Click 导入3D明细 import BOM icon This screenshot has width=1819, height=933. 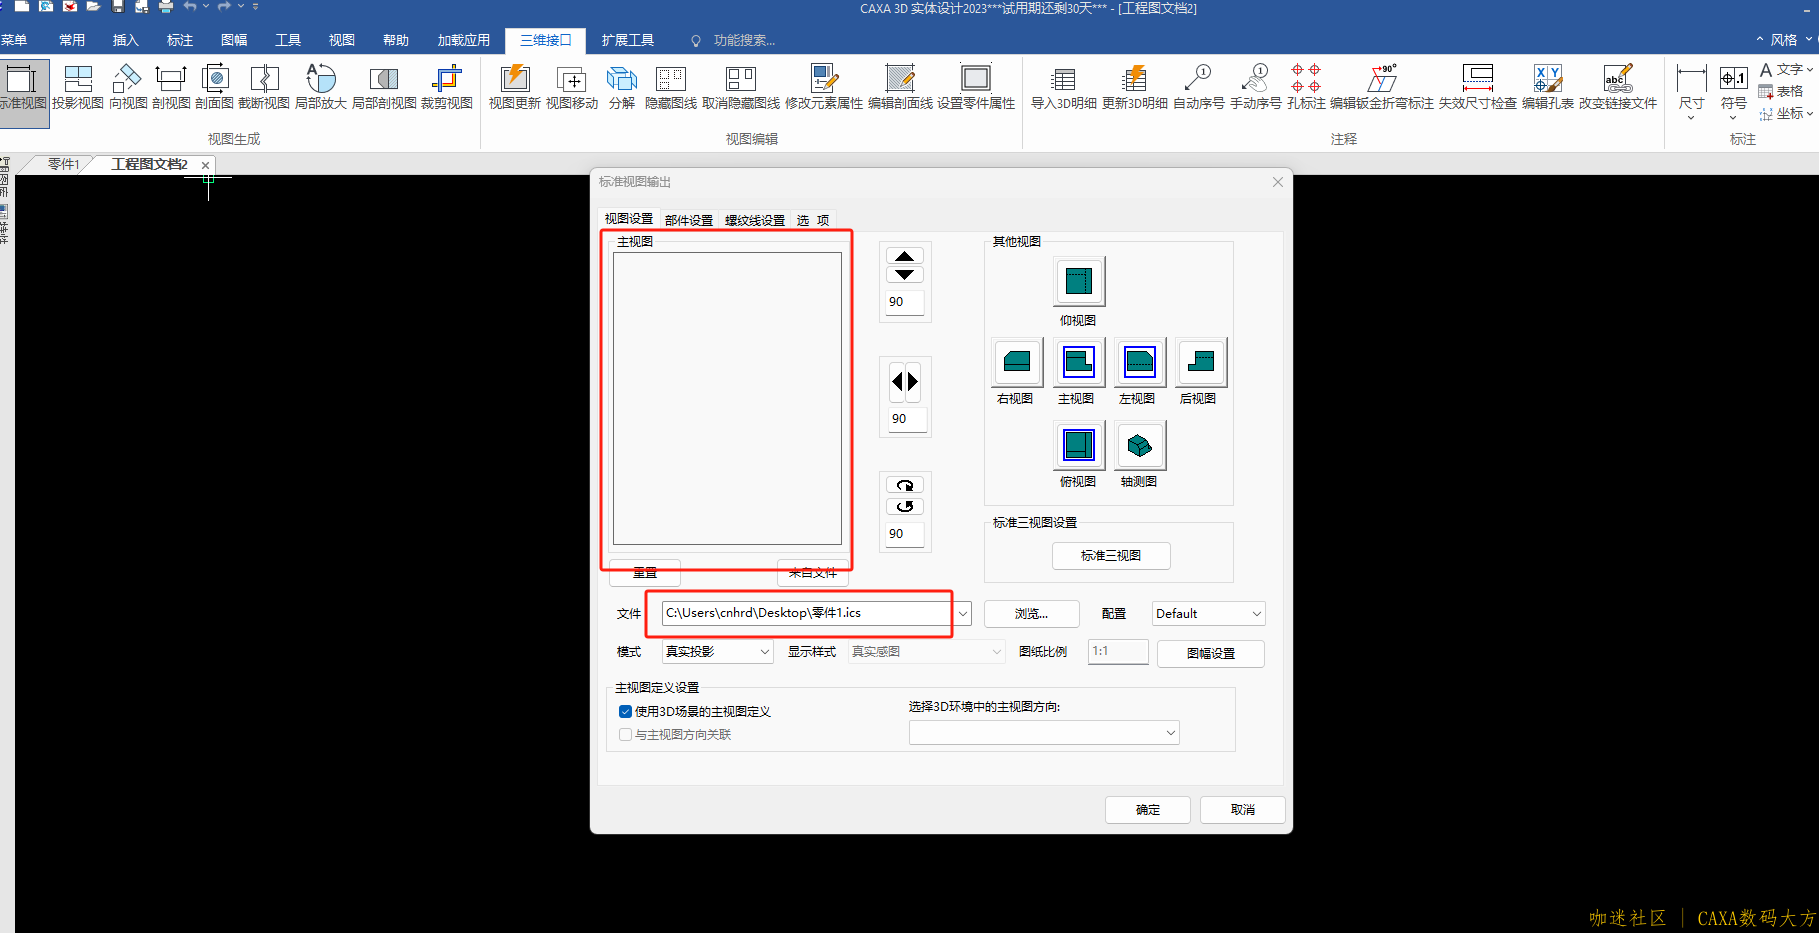1064,88
